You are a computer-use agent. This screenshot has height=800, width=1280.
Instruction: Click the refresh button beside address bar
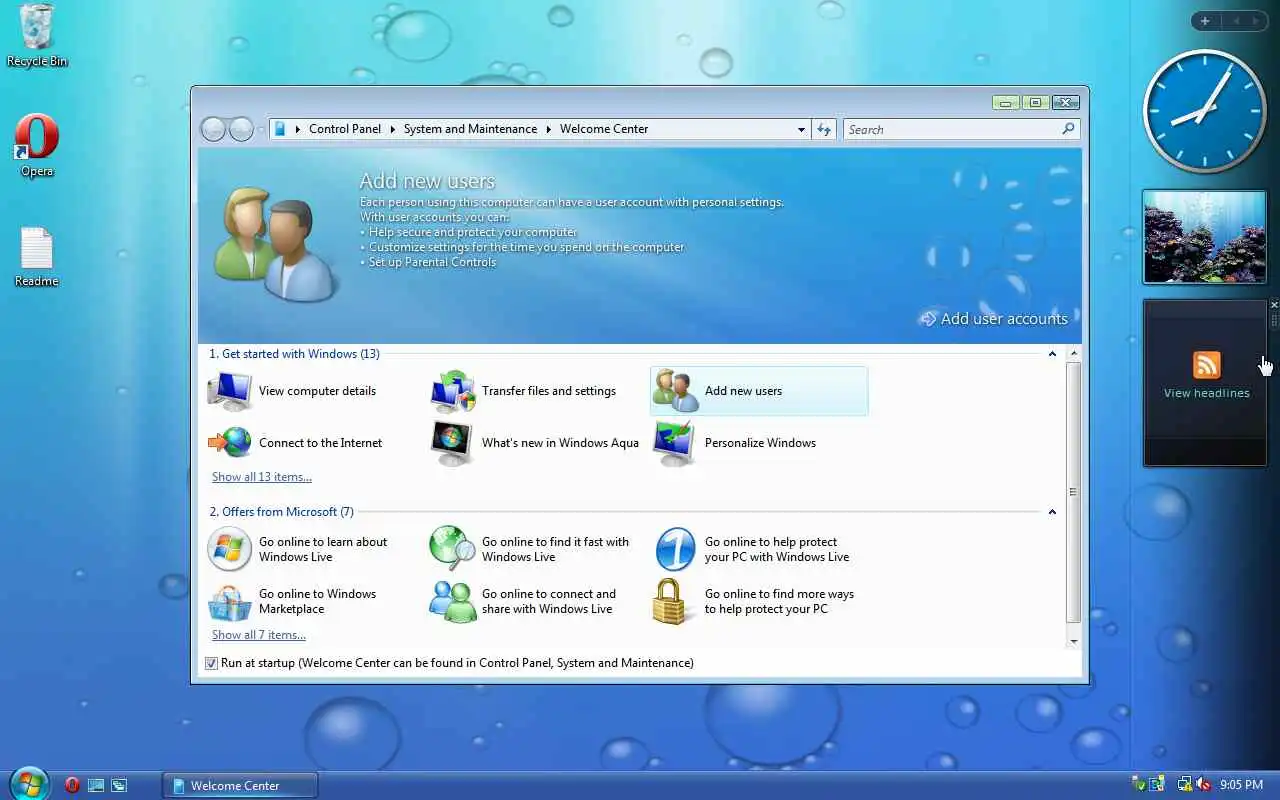(823, 129)
